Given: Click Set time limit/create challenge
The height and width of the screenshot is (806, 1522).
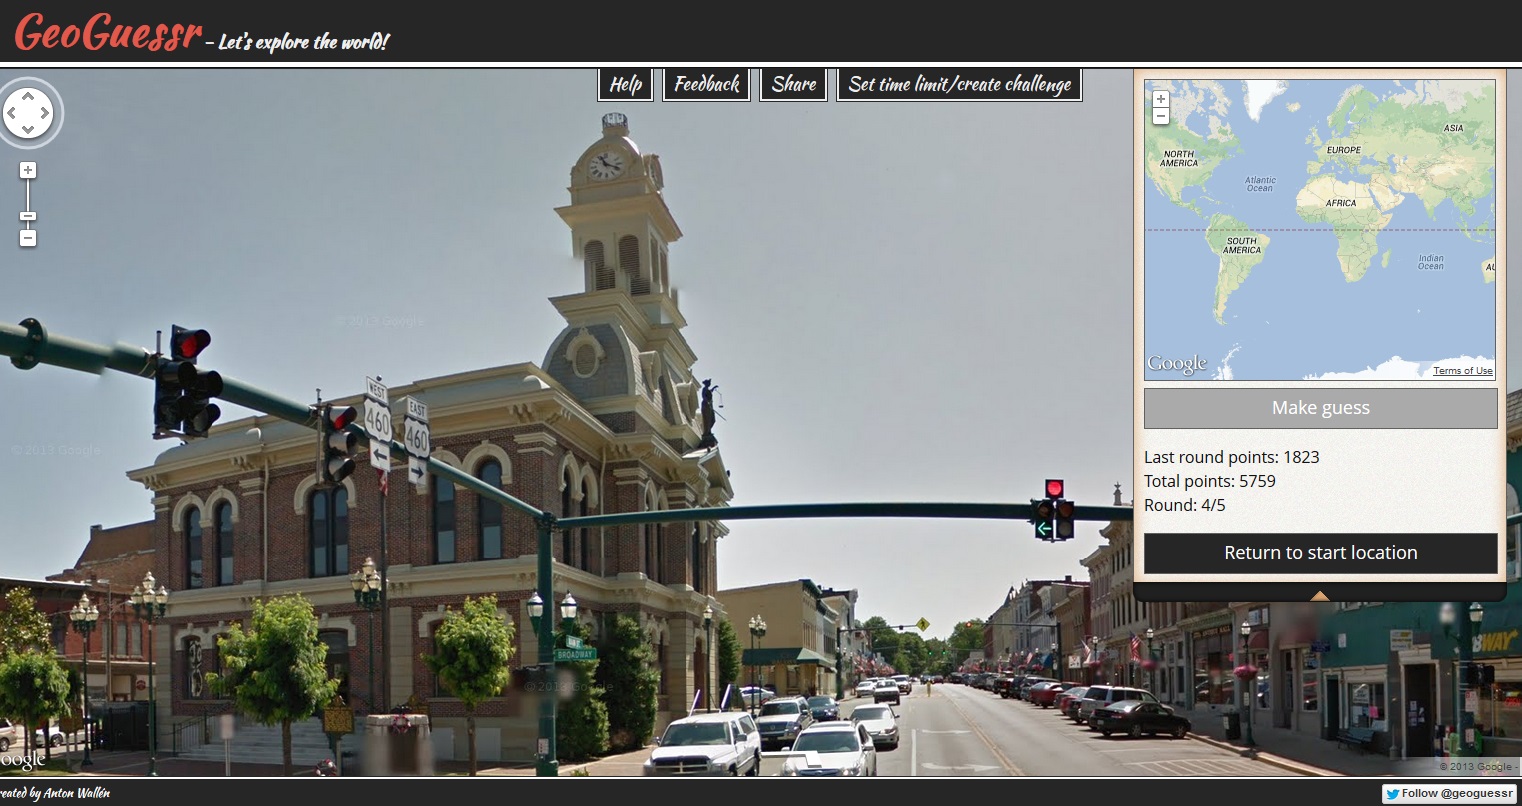Looking at the screenshot, I should click(959, 85).
